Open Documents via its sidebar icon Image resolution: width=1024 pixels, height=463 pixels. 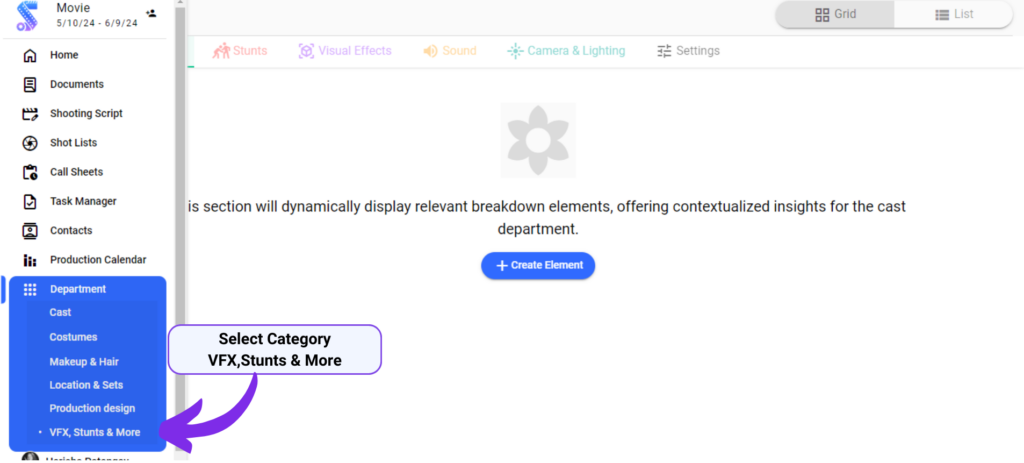tap(30, 84)
